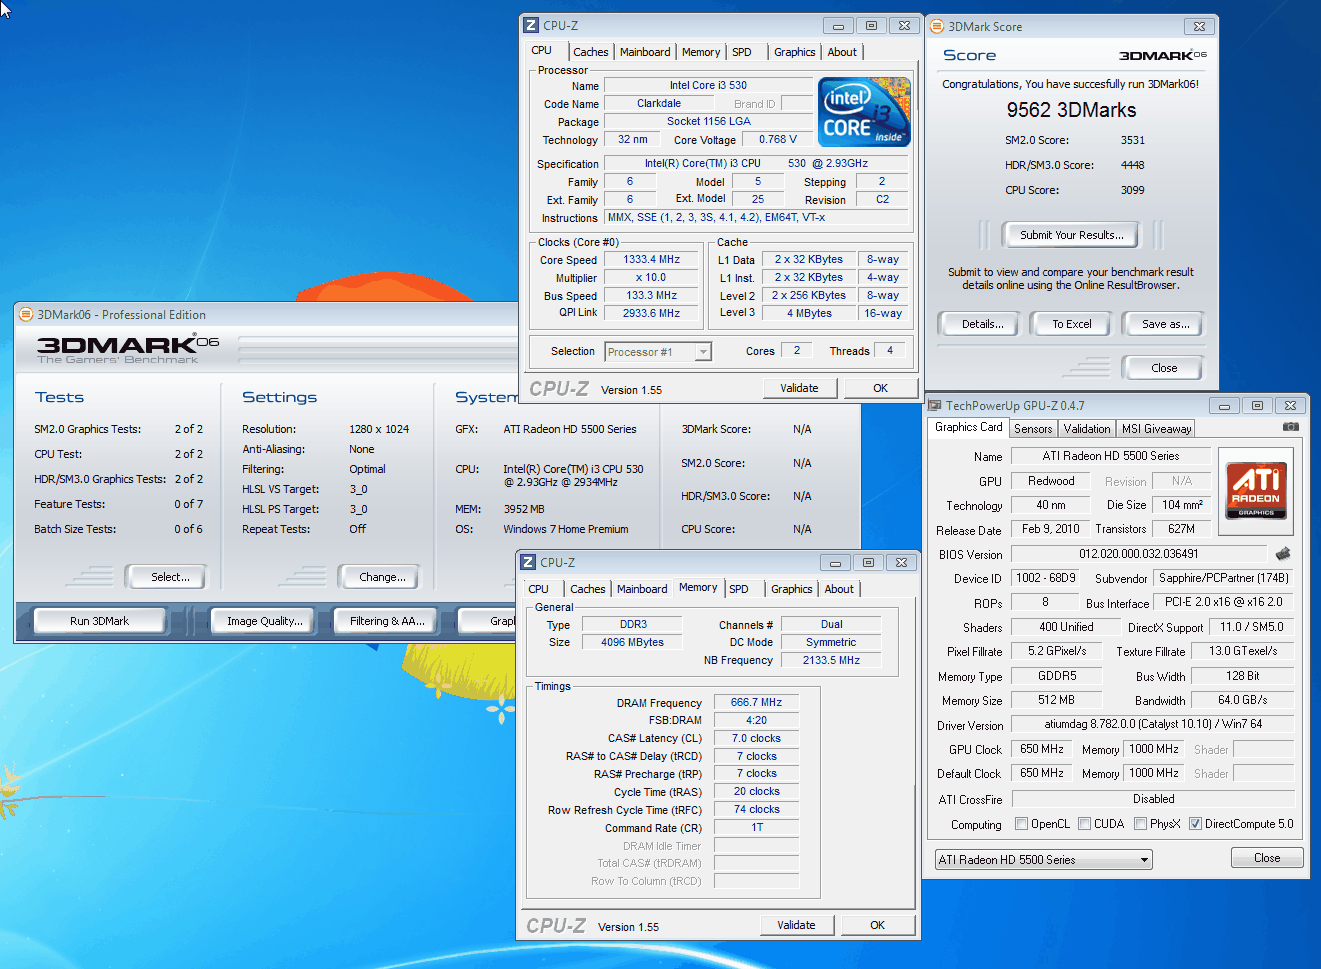Click the CPU-Z title bar Z icon in top window

click(x=531, y=26)
